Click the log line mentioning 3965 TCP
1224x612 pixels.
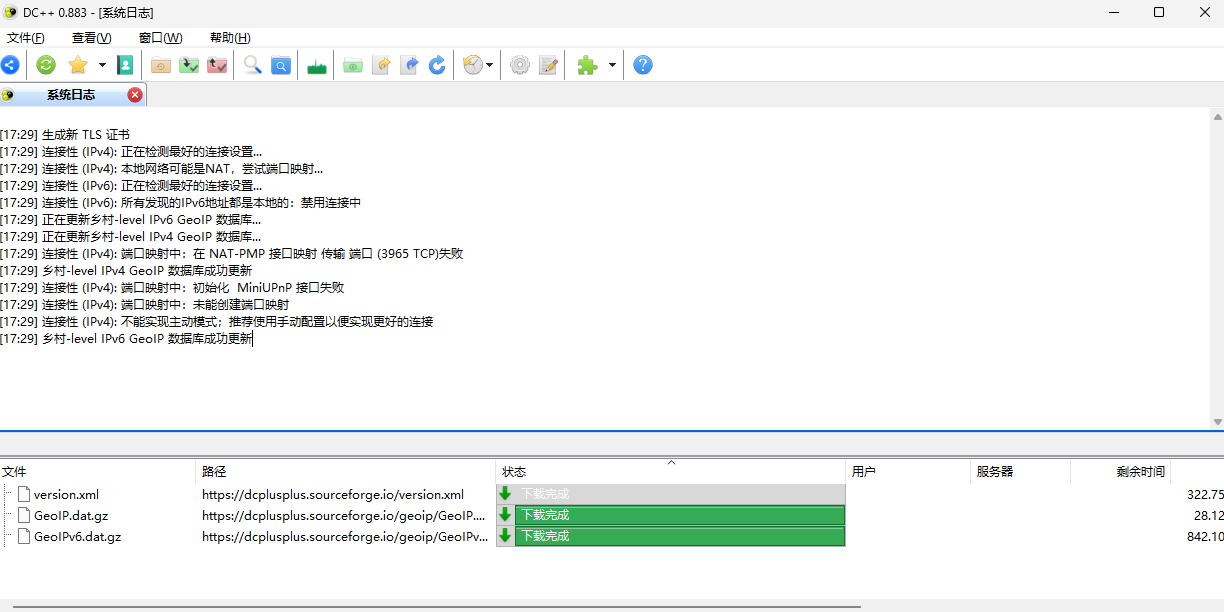[232, 253]
